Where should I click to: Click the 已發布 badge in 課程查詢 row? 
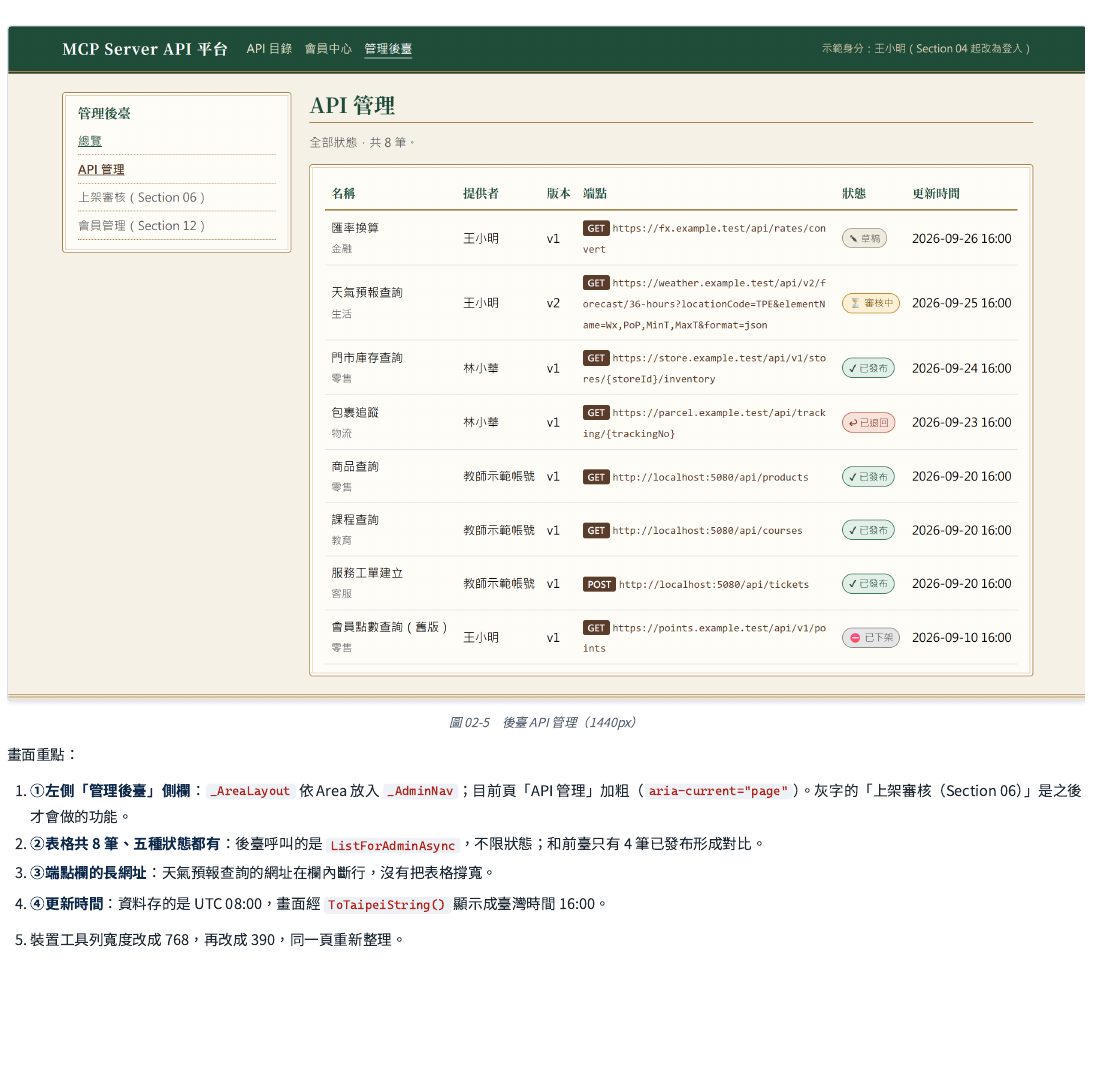click(868, 531)
